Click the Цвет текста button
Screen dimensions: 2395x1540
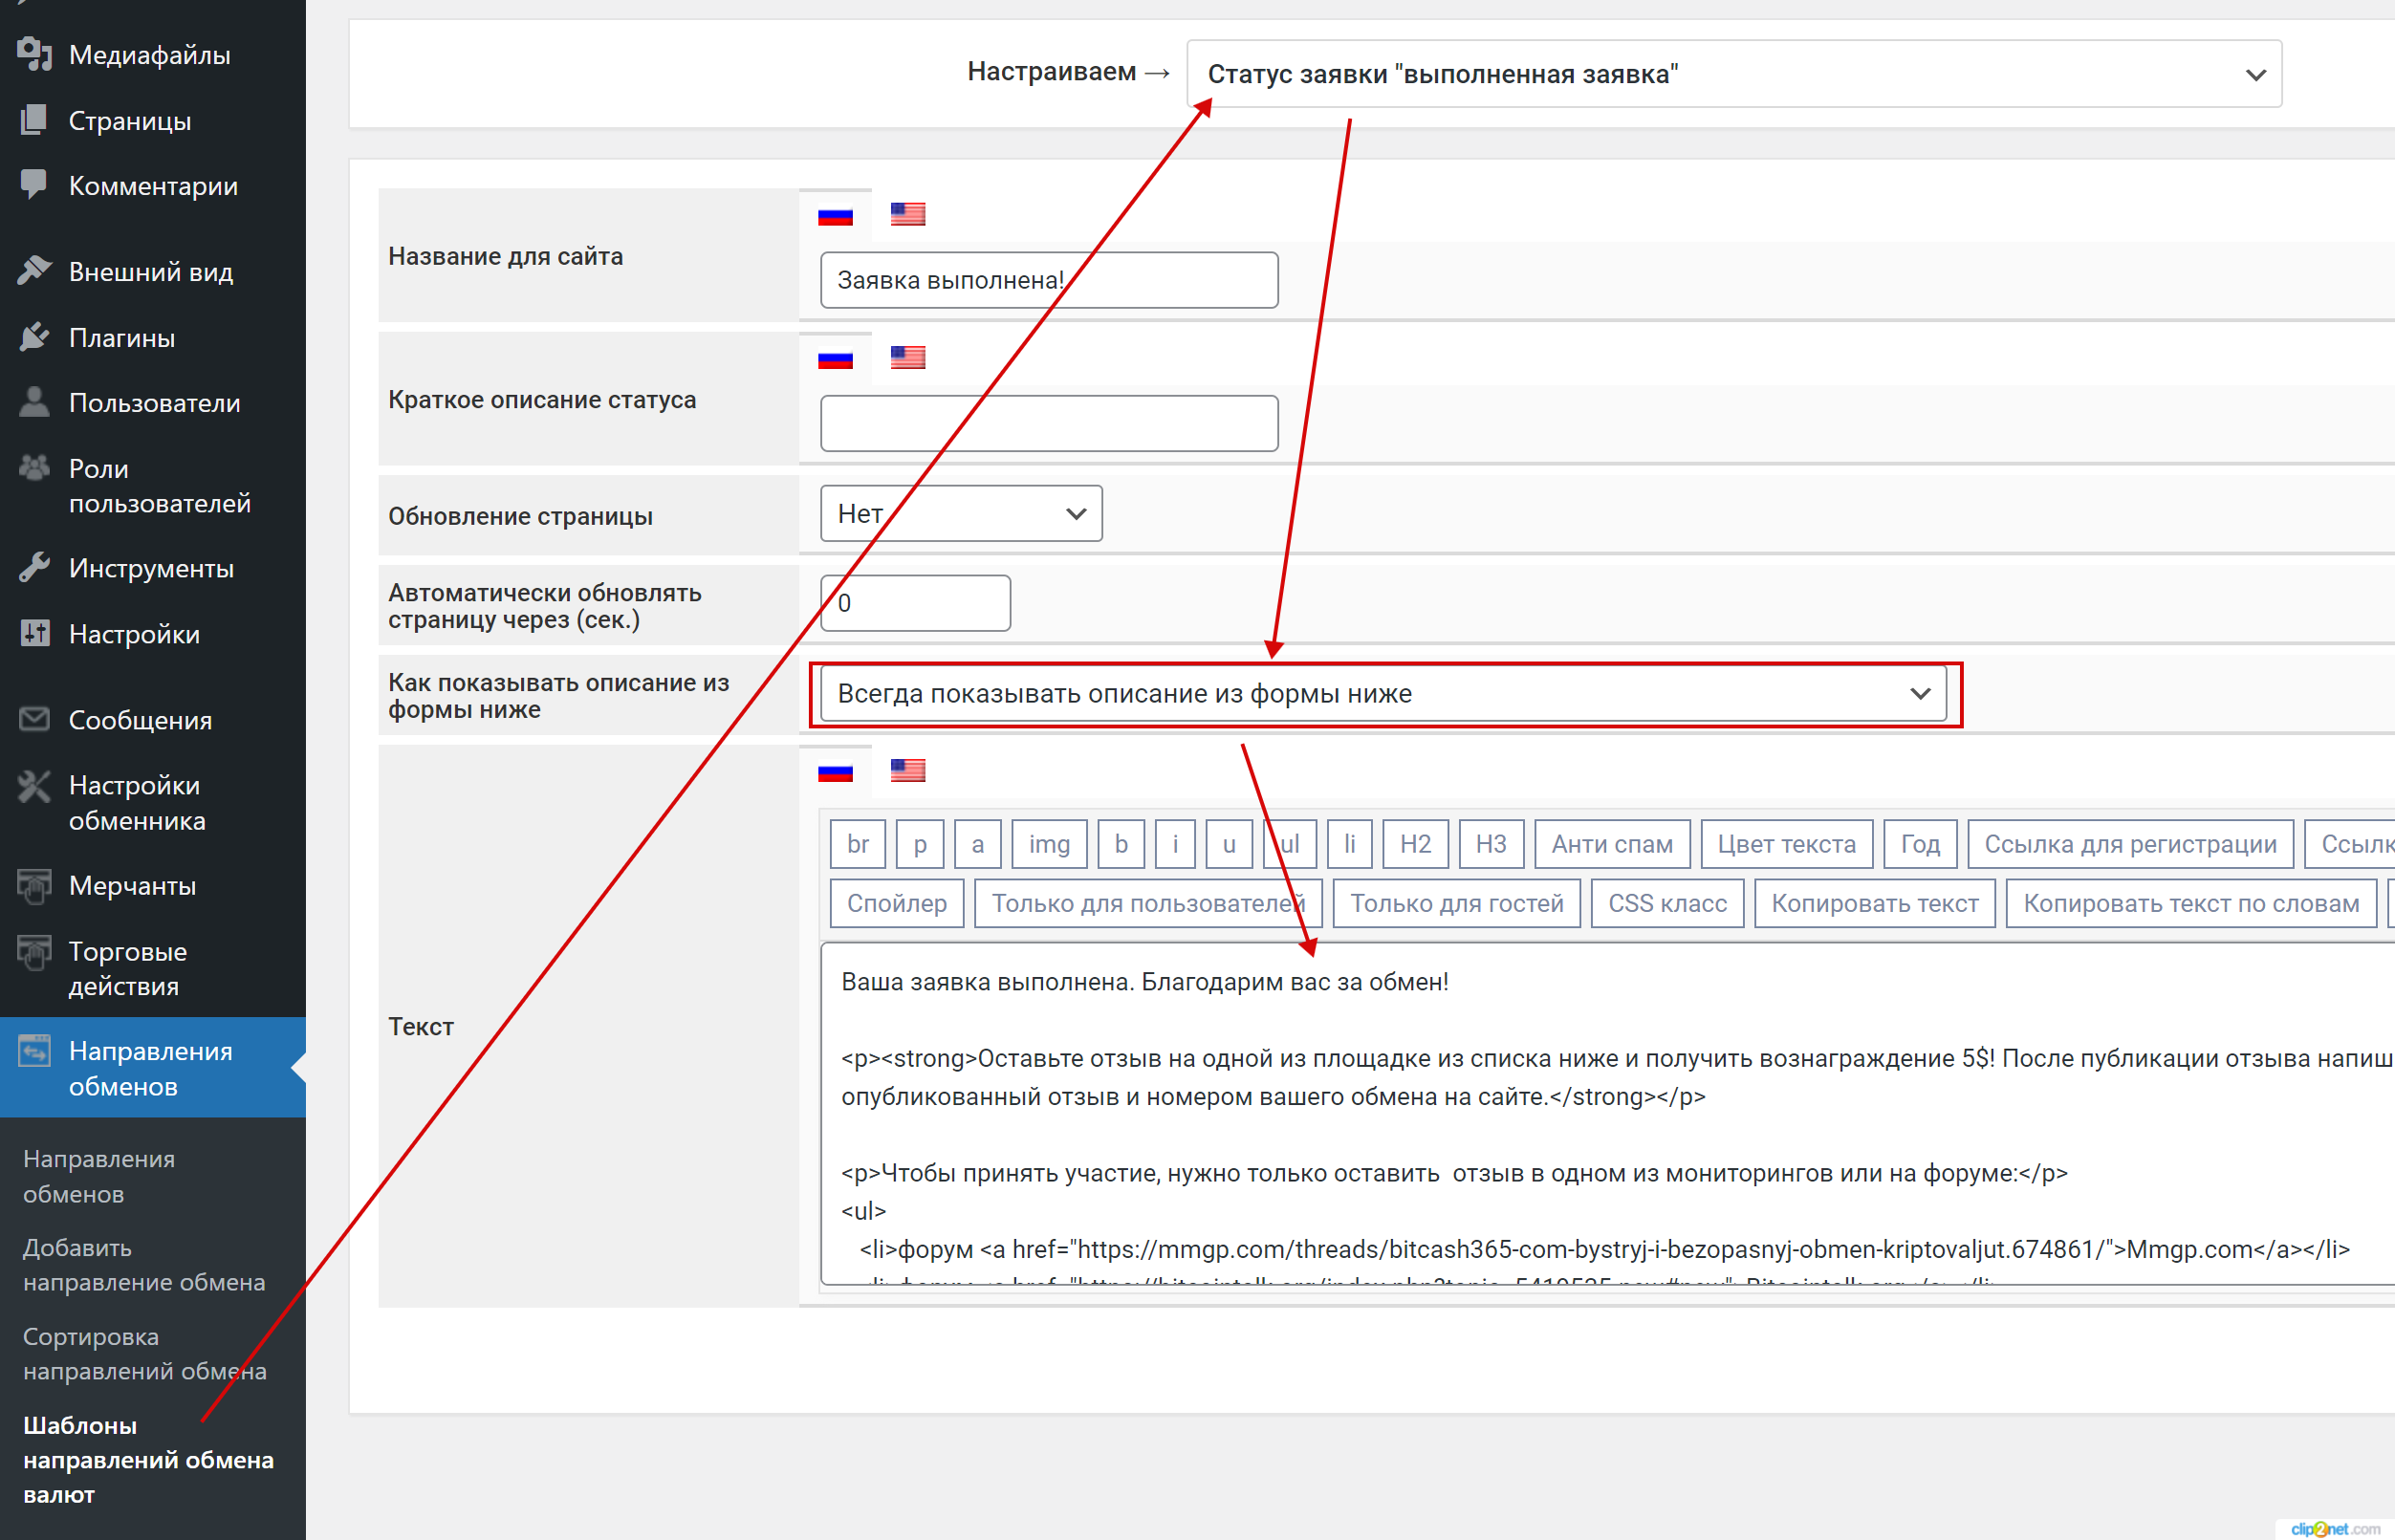(1785, 844)
